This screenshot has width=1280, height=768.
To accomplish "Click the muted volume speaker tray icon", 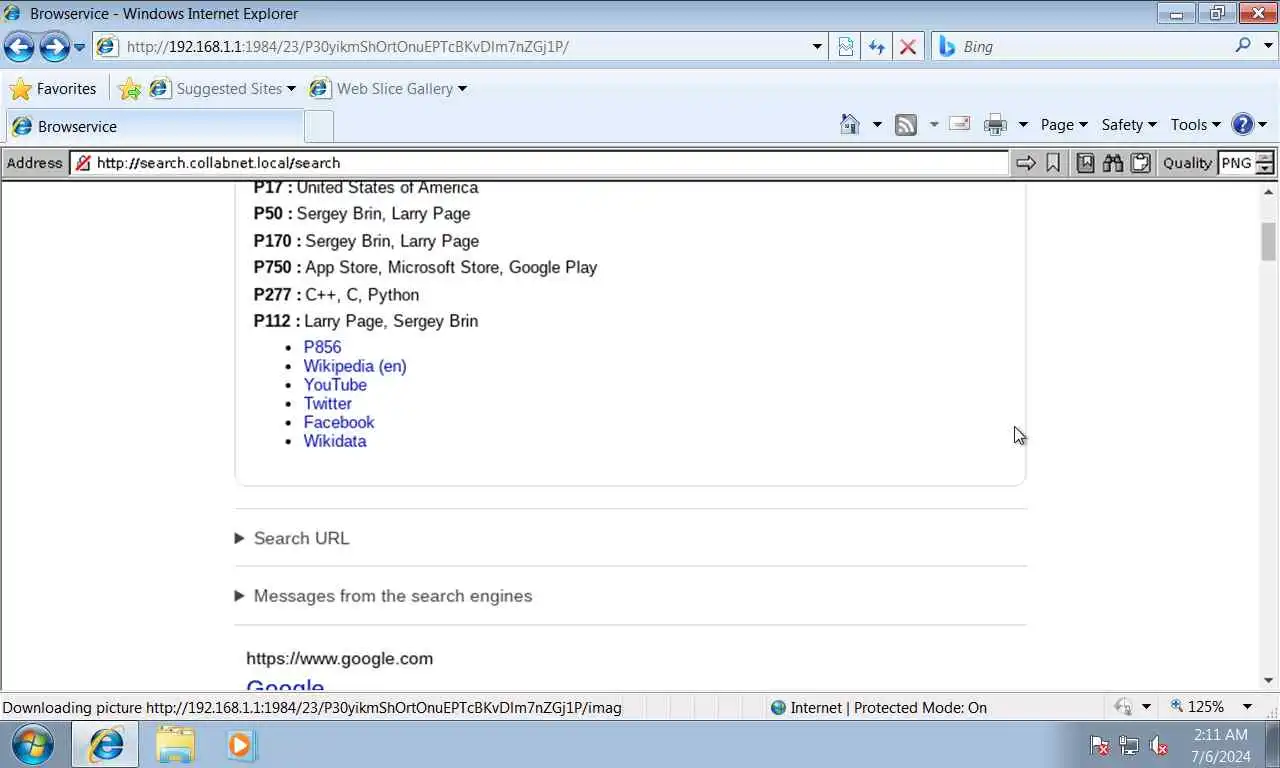I will click(1159, 746).
